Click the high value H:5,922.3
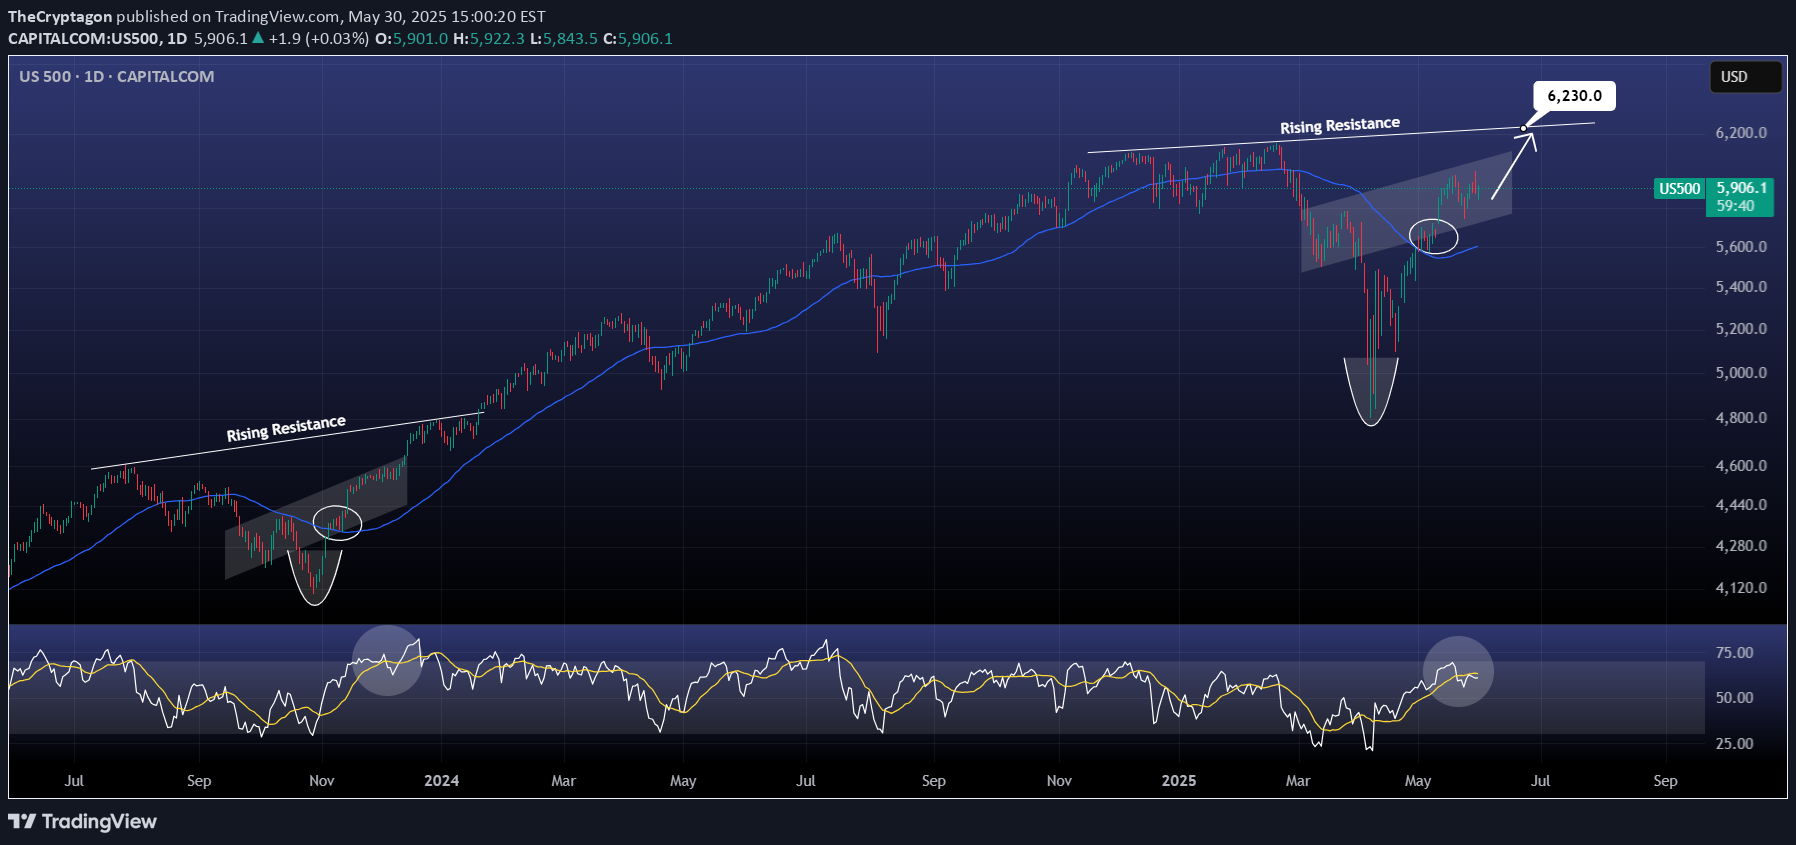Viewport: 1796px width, 845px height. pos(488,38)
